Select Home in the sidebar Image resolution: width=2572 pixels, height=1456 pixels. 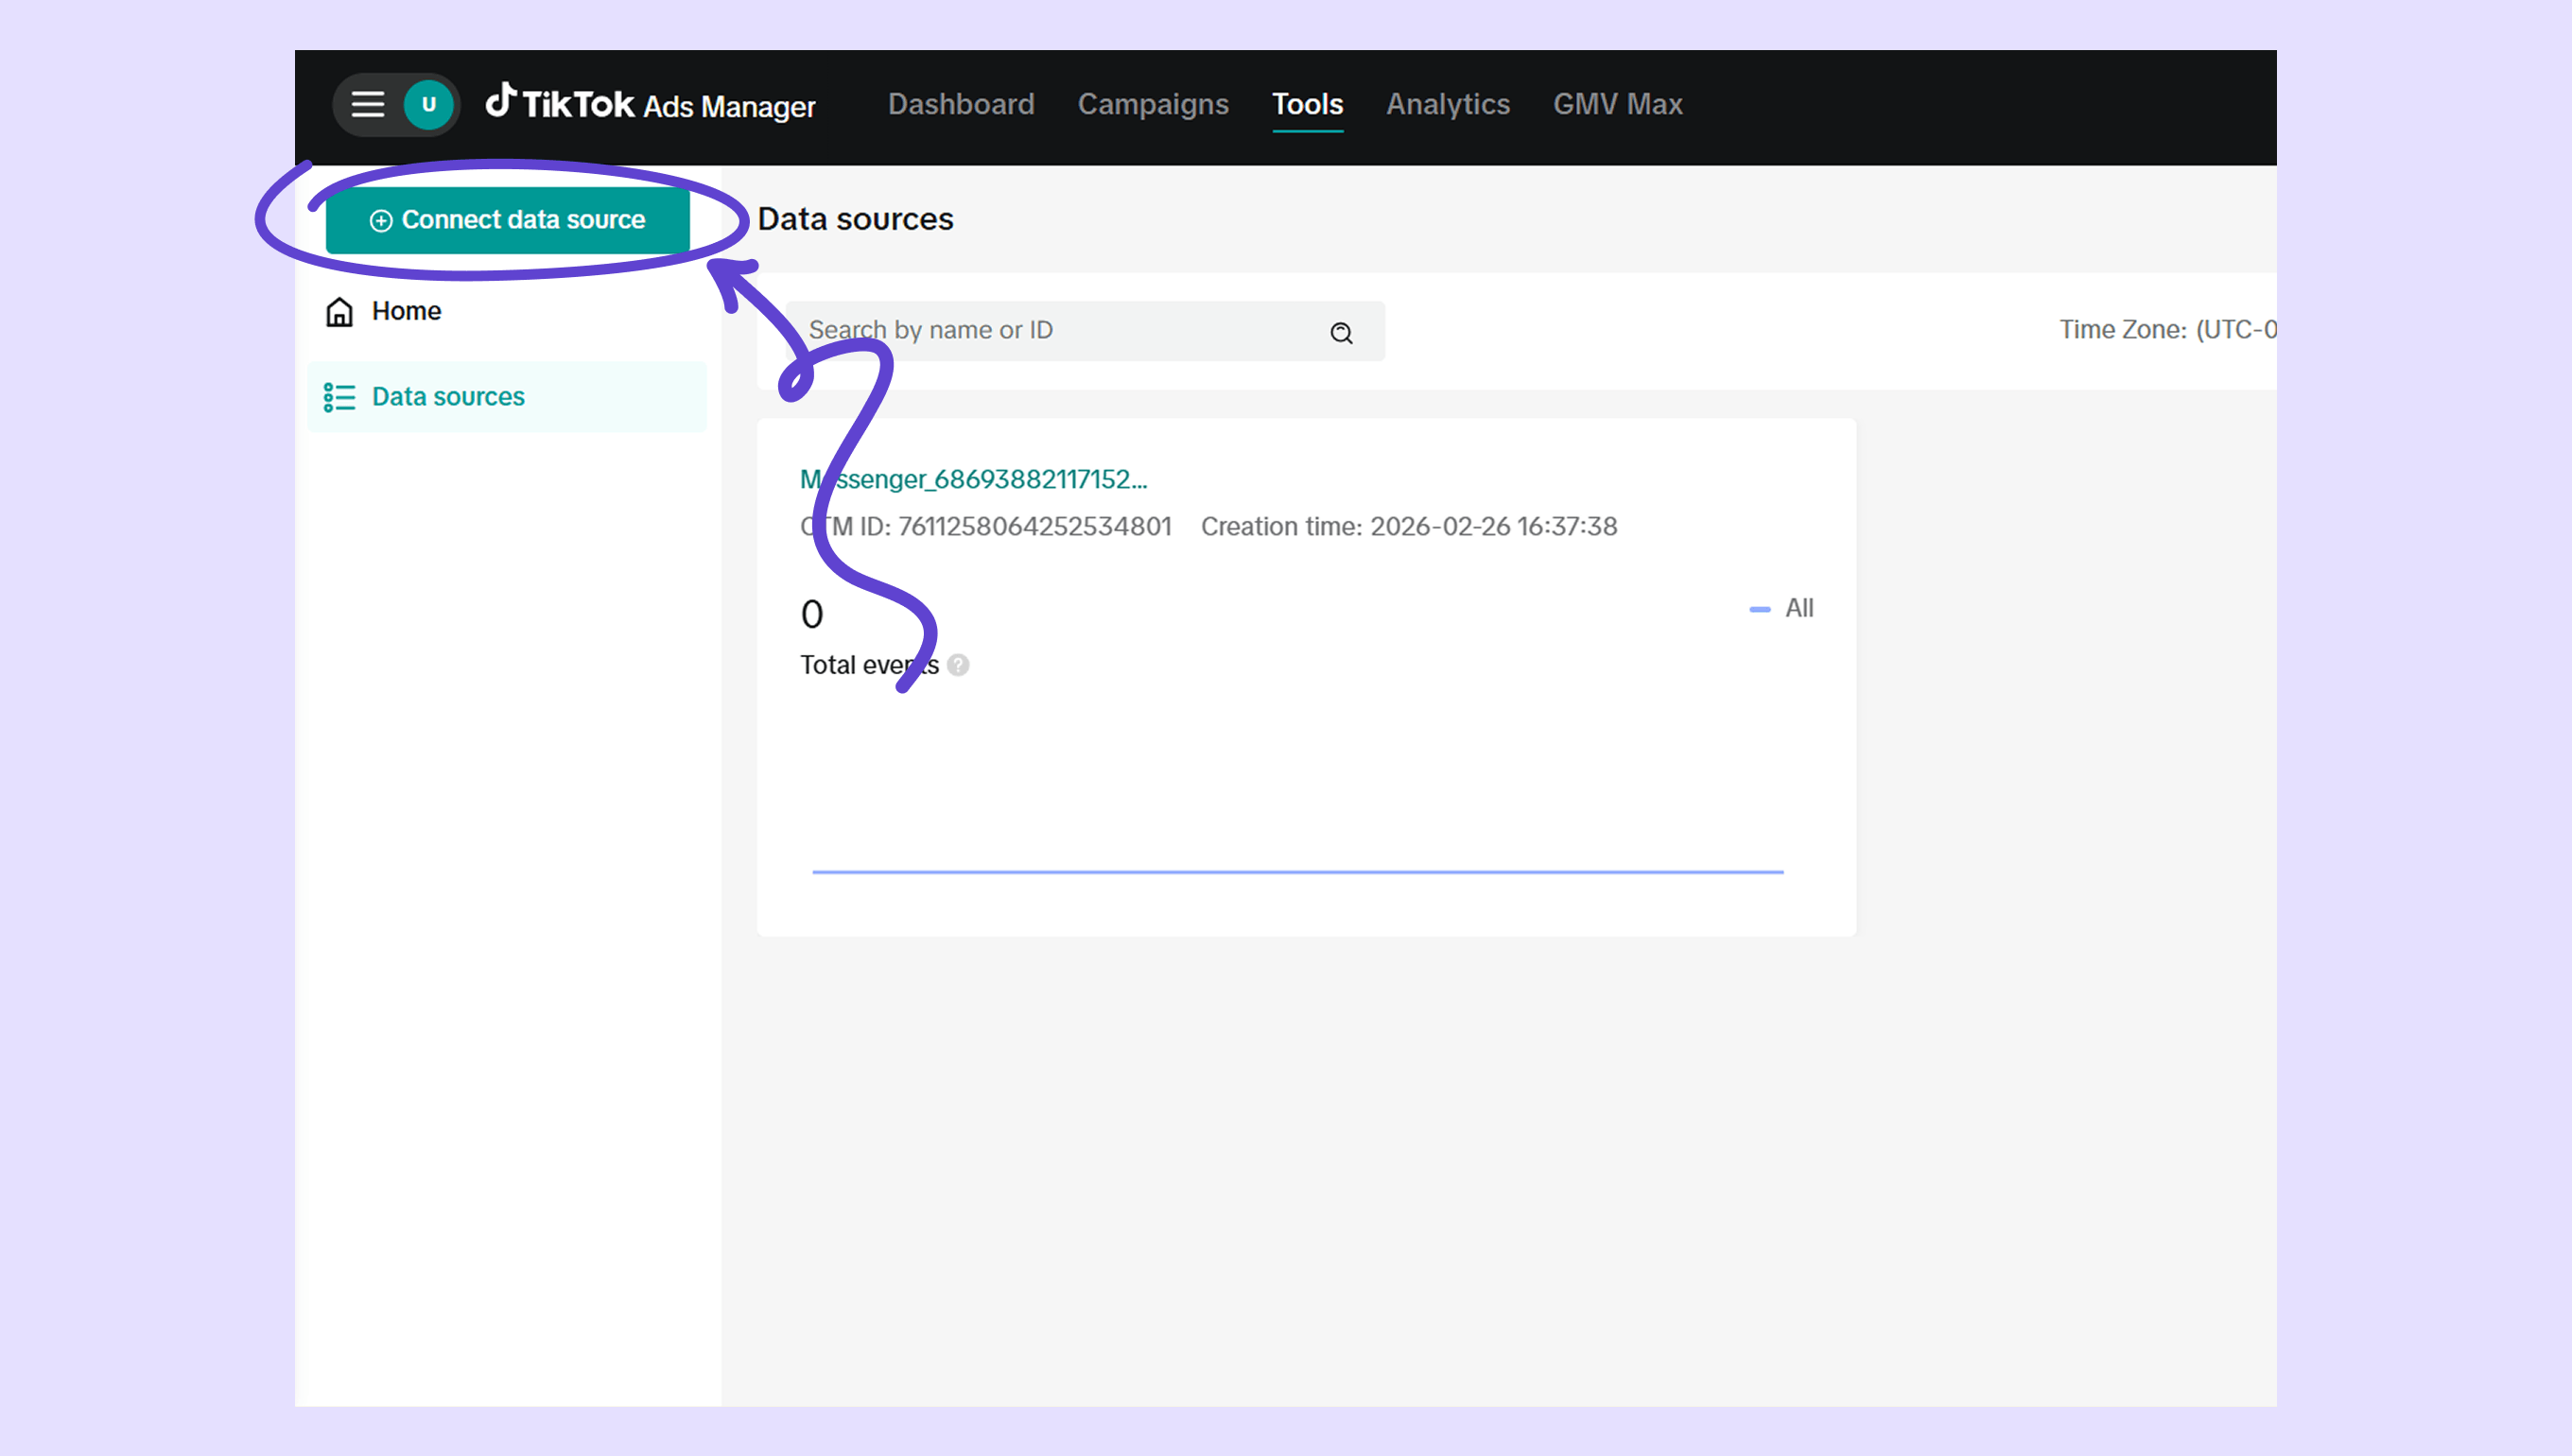406,311
